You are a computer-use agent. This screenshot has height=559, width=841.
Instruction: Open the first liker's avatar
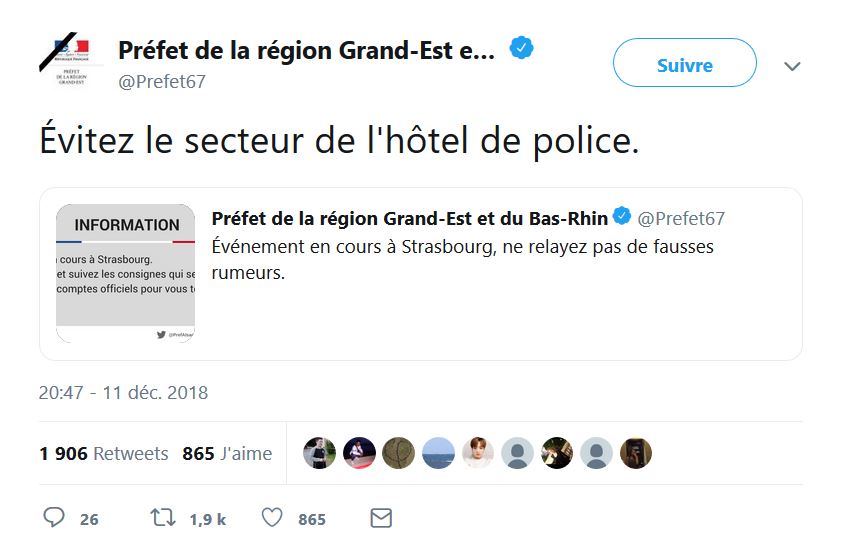[319, 453]
